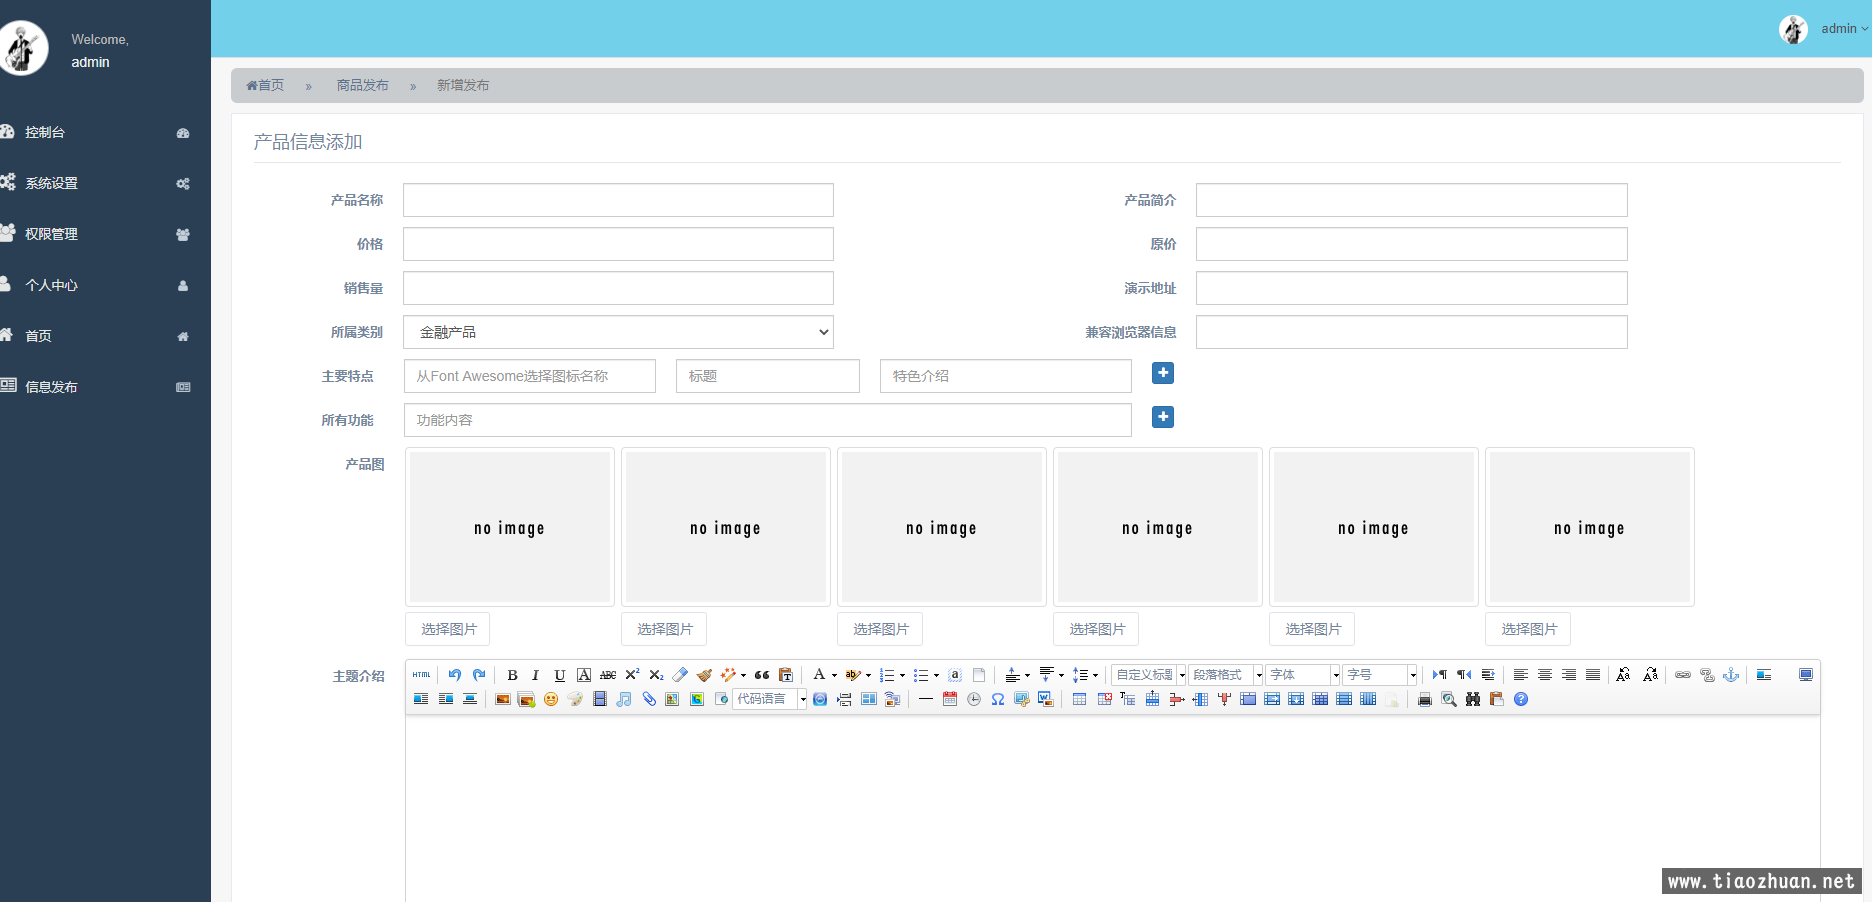This screenshot has height=902, width=1872.
Task: Click the paste as plain text icon
Action: [x=786, y=675]
